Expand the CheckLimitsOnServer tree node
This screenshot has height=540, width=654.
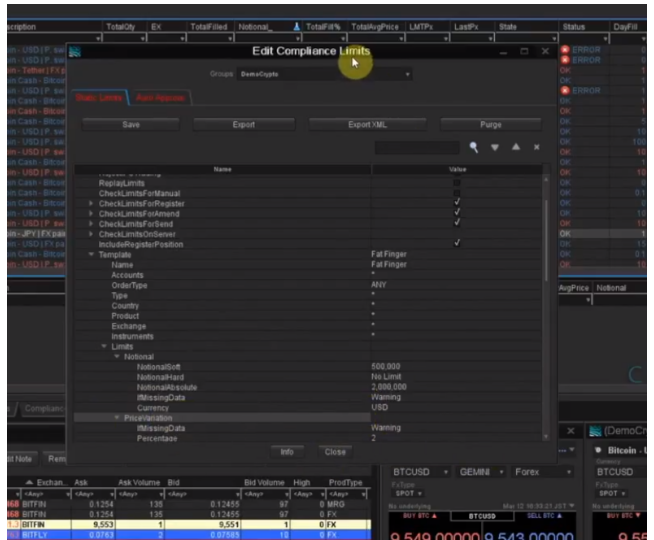click(x=91, y=234)
